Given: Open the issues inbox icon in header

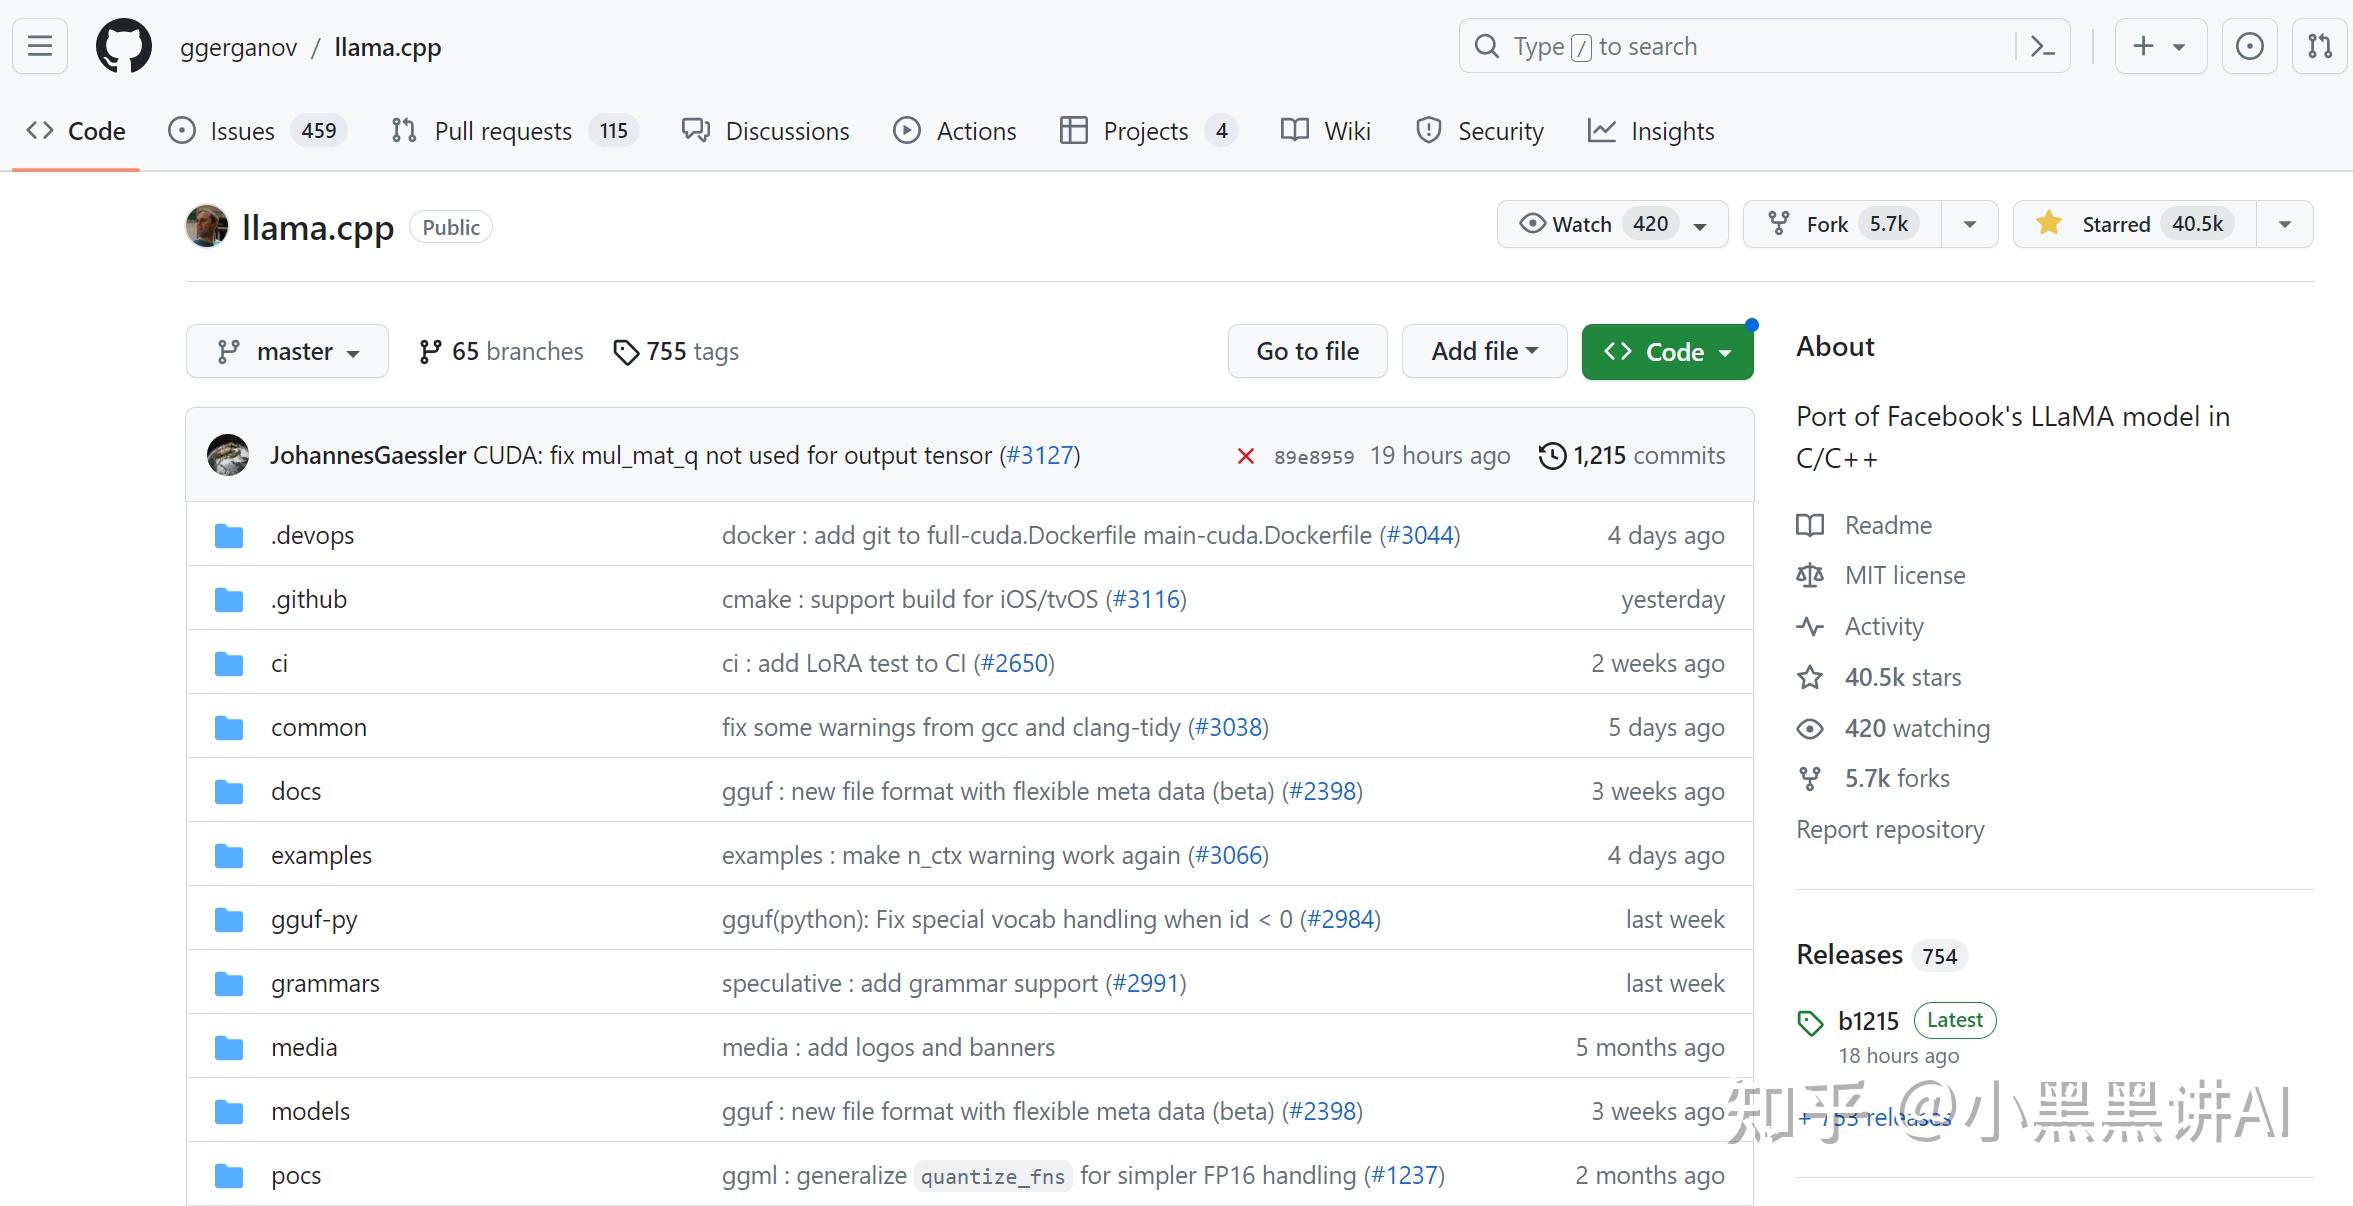Looking at the screenshot, I should pyautogui.click(x=2249, y=46).
